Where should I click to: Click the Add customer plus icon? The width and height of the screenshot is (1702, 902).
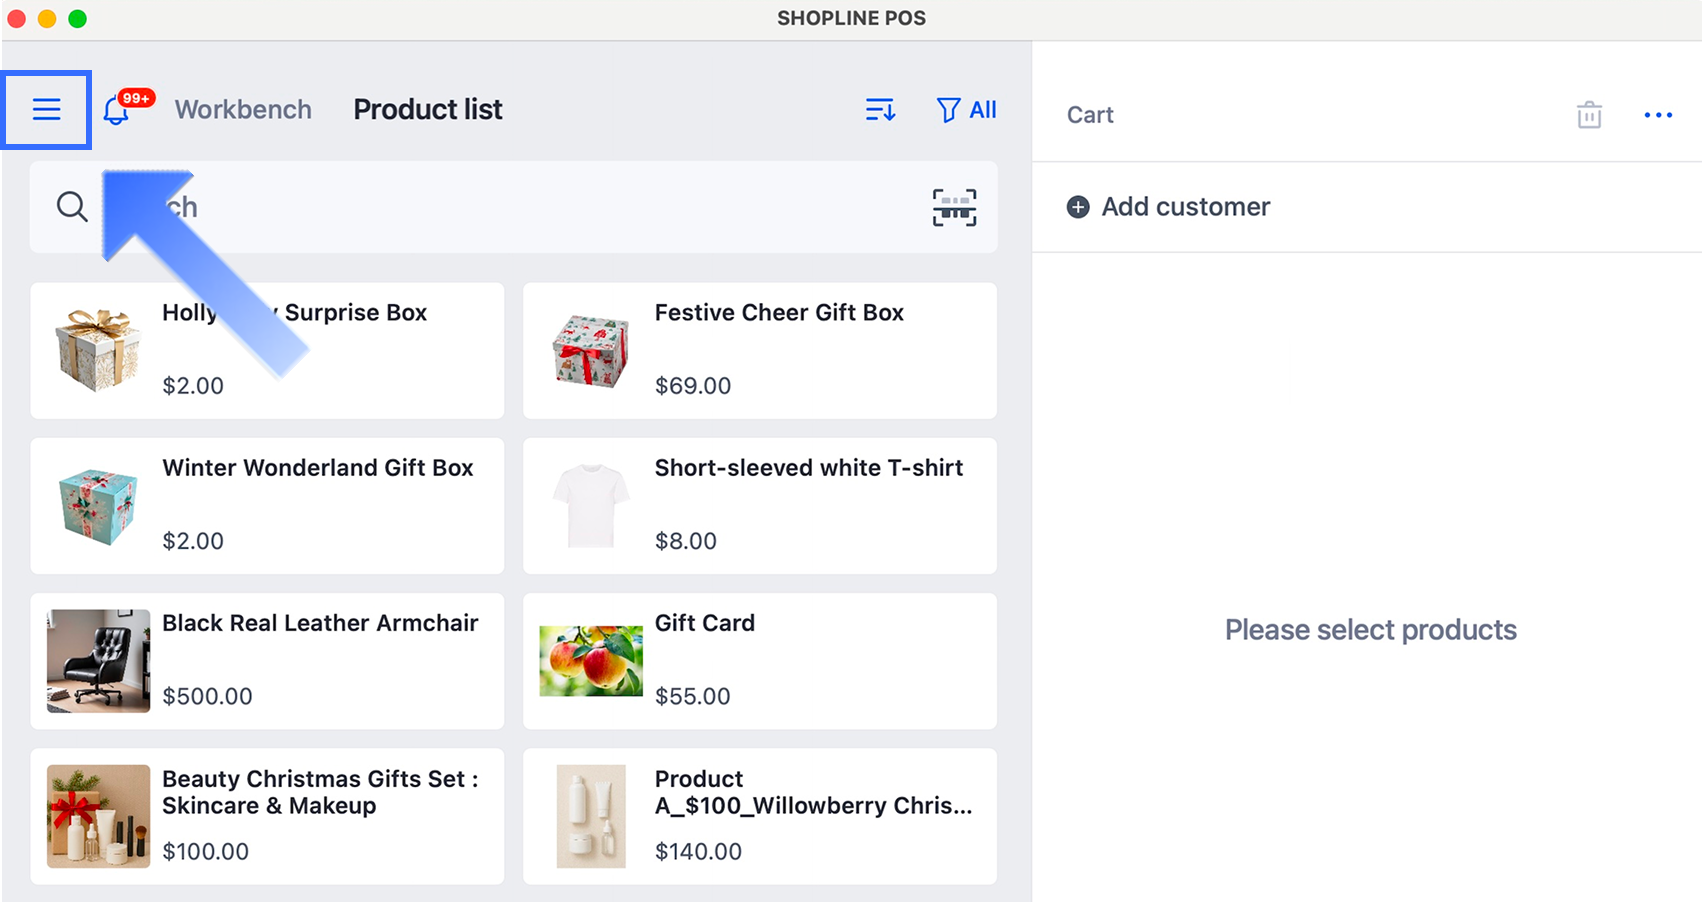(x=1078, y=207)
